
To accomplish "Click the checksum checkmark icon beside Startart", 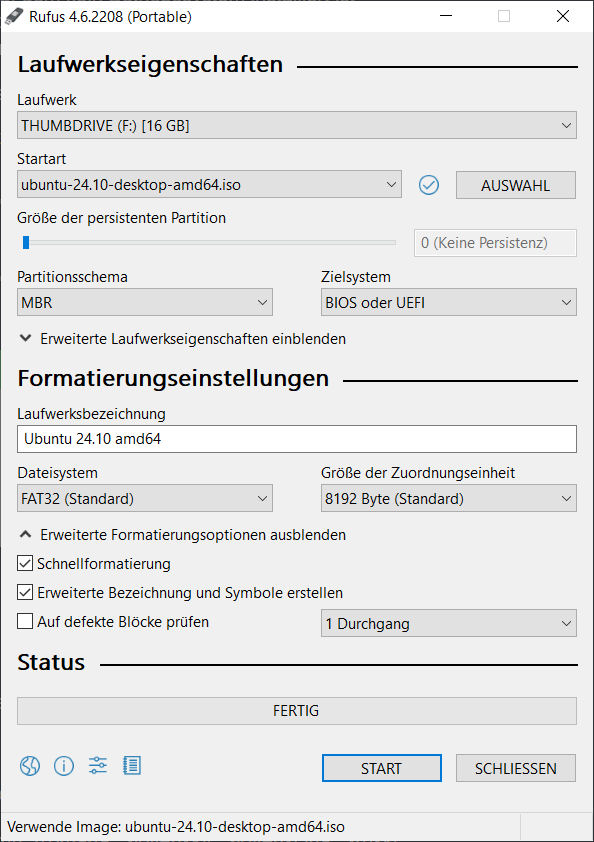I will (429, 185).
